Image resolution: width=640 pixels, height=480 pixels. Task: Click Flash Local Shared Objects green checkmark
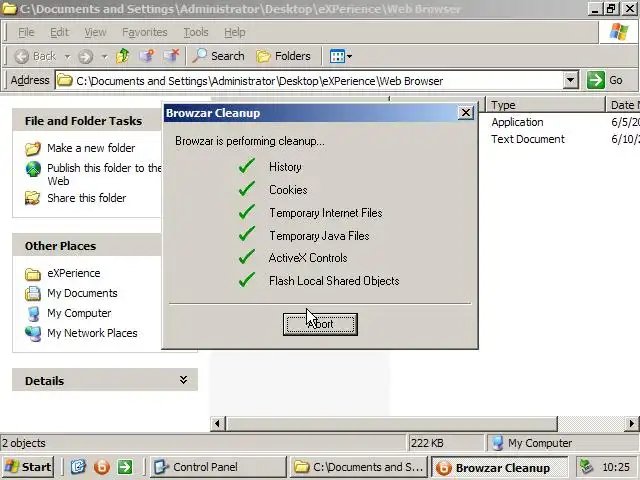pos(247,280)
